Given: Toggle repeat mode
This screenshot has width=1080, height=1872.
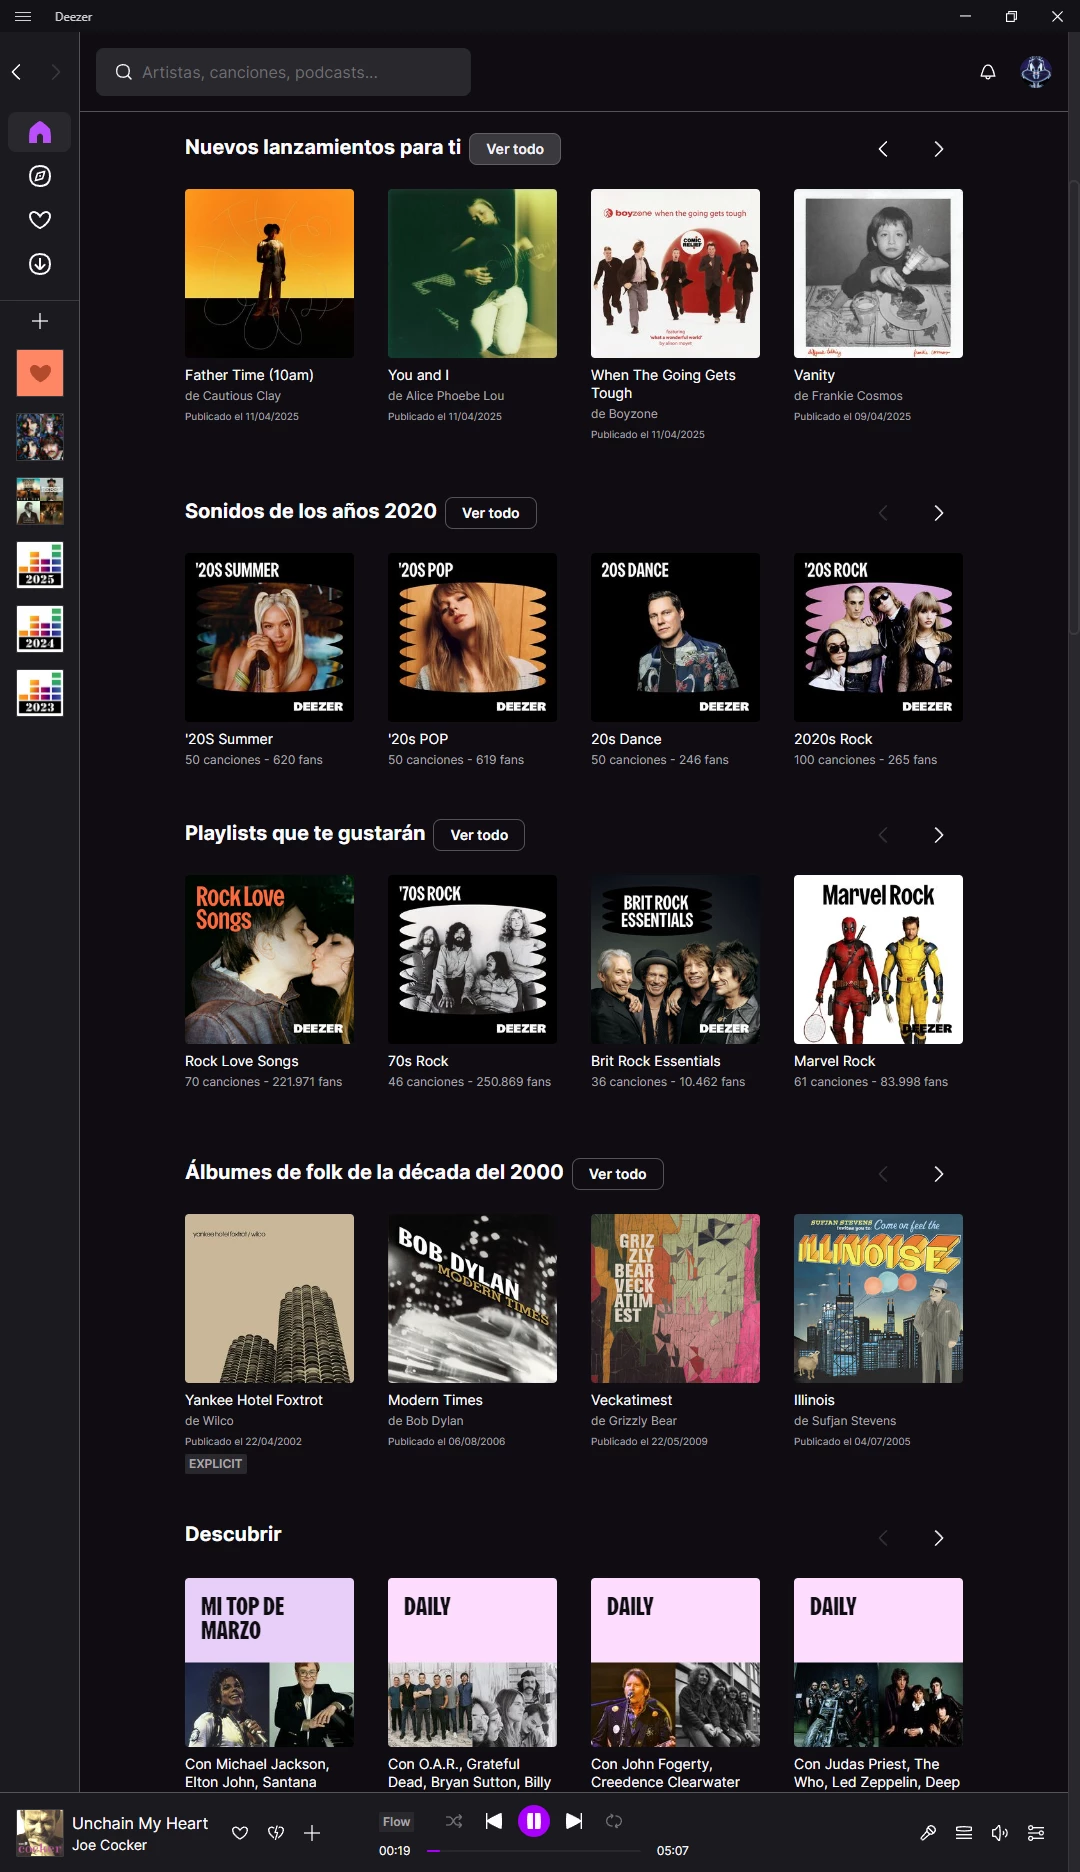Looking at the screenshot, I should pos(614,1821).
